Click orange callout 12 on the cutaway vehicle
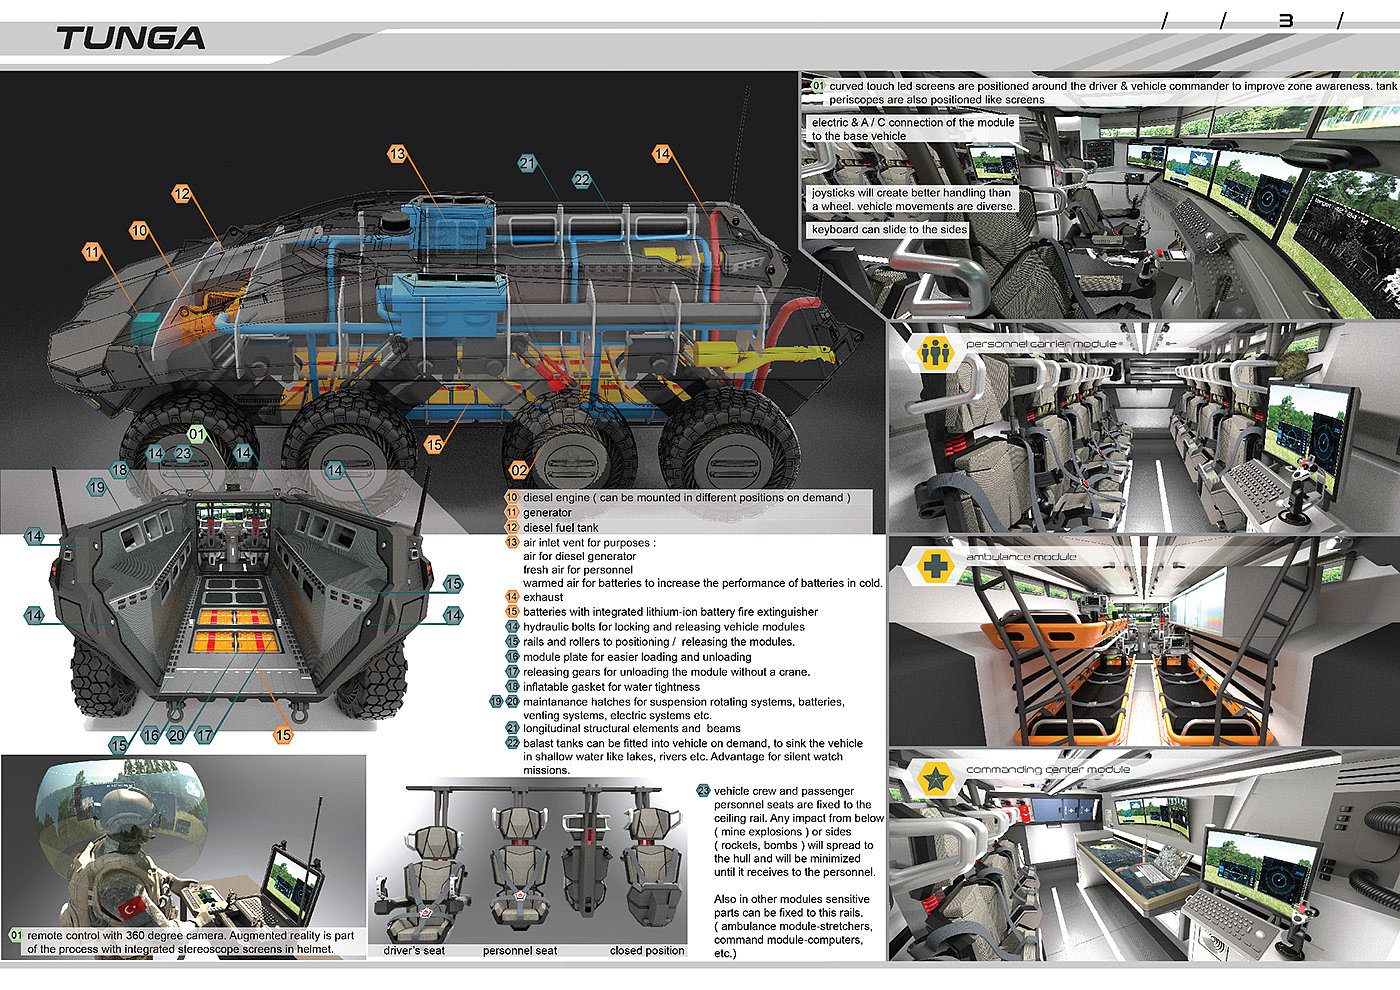The height and width of the screenshot is (990, 1400). point(181,194)
